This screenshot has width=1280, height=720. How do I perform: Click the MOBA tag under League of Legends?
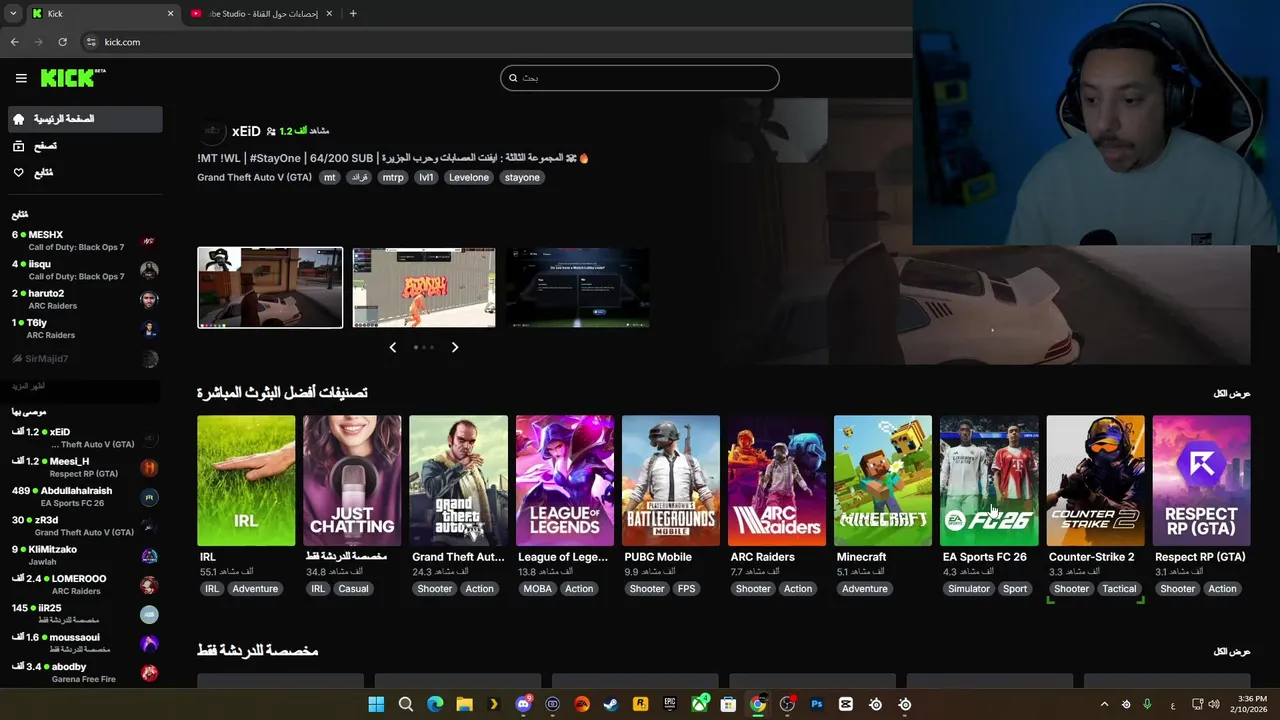click(538, 589)
